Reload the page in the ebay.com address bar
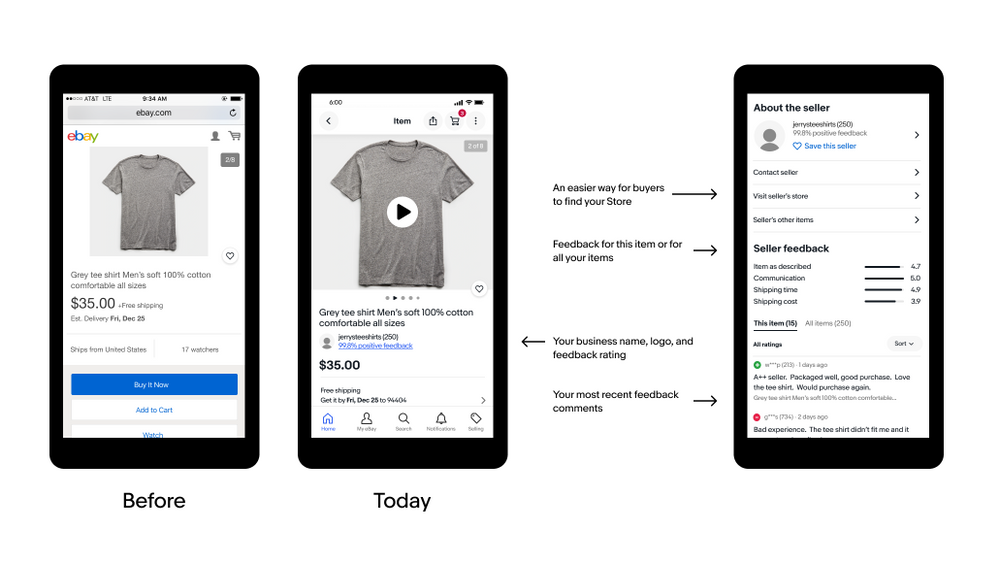 coord(233,113)
